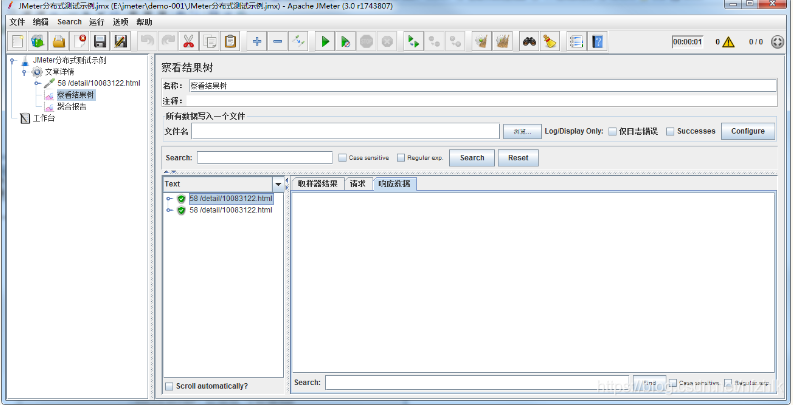Click the binoculars Search icon
Image resolution: width=793 pixels, height=405 pixels.
tap(530, 41)
